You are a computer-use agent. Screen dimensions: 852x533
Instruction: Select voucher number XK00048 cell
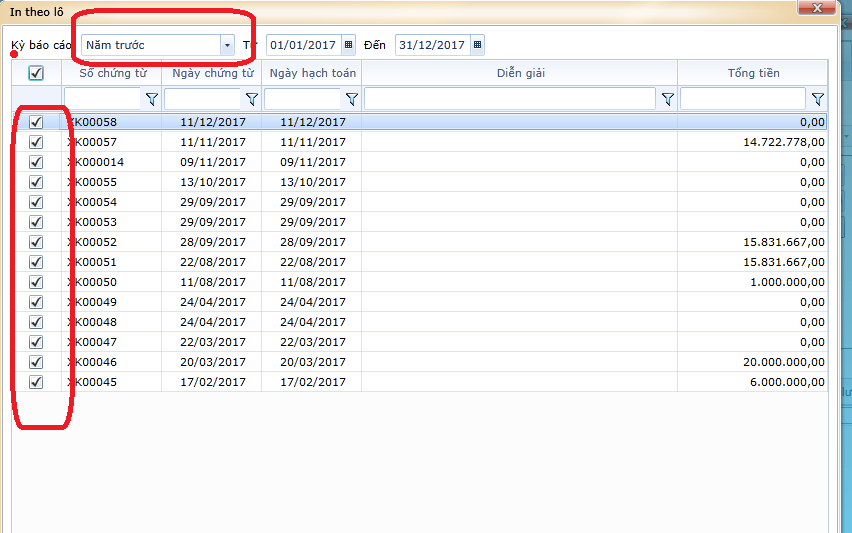pyautogui.click(x=112, y=322)
